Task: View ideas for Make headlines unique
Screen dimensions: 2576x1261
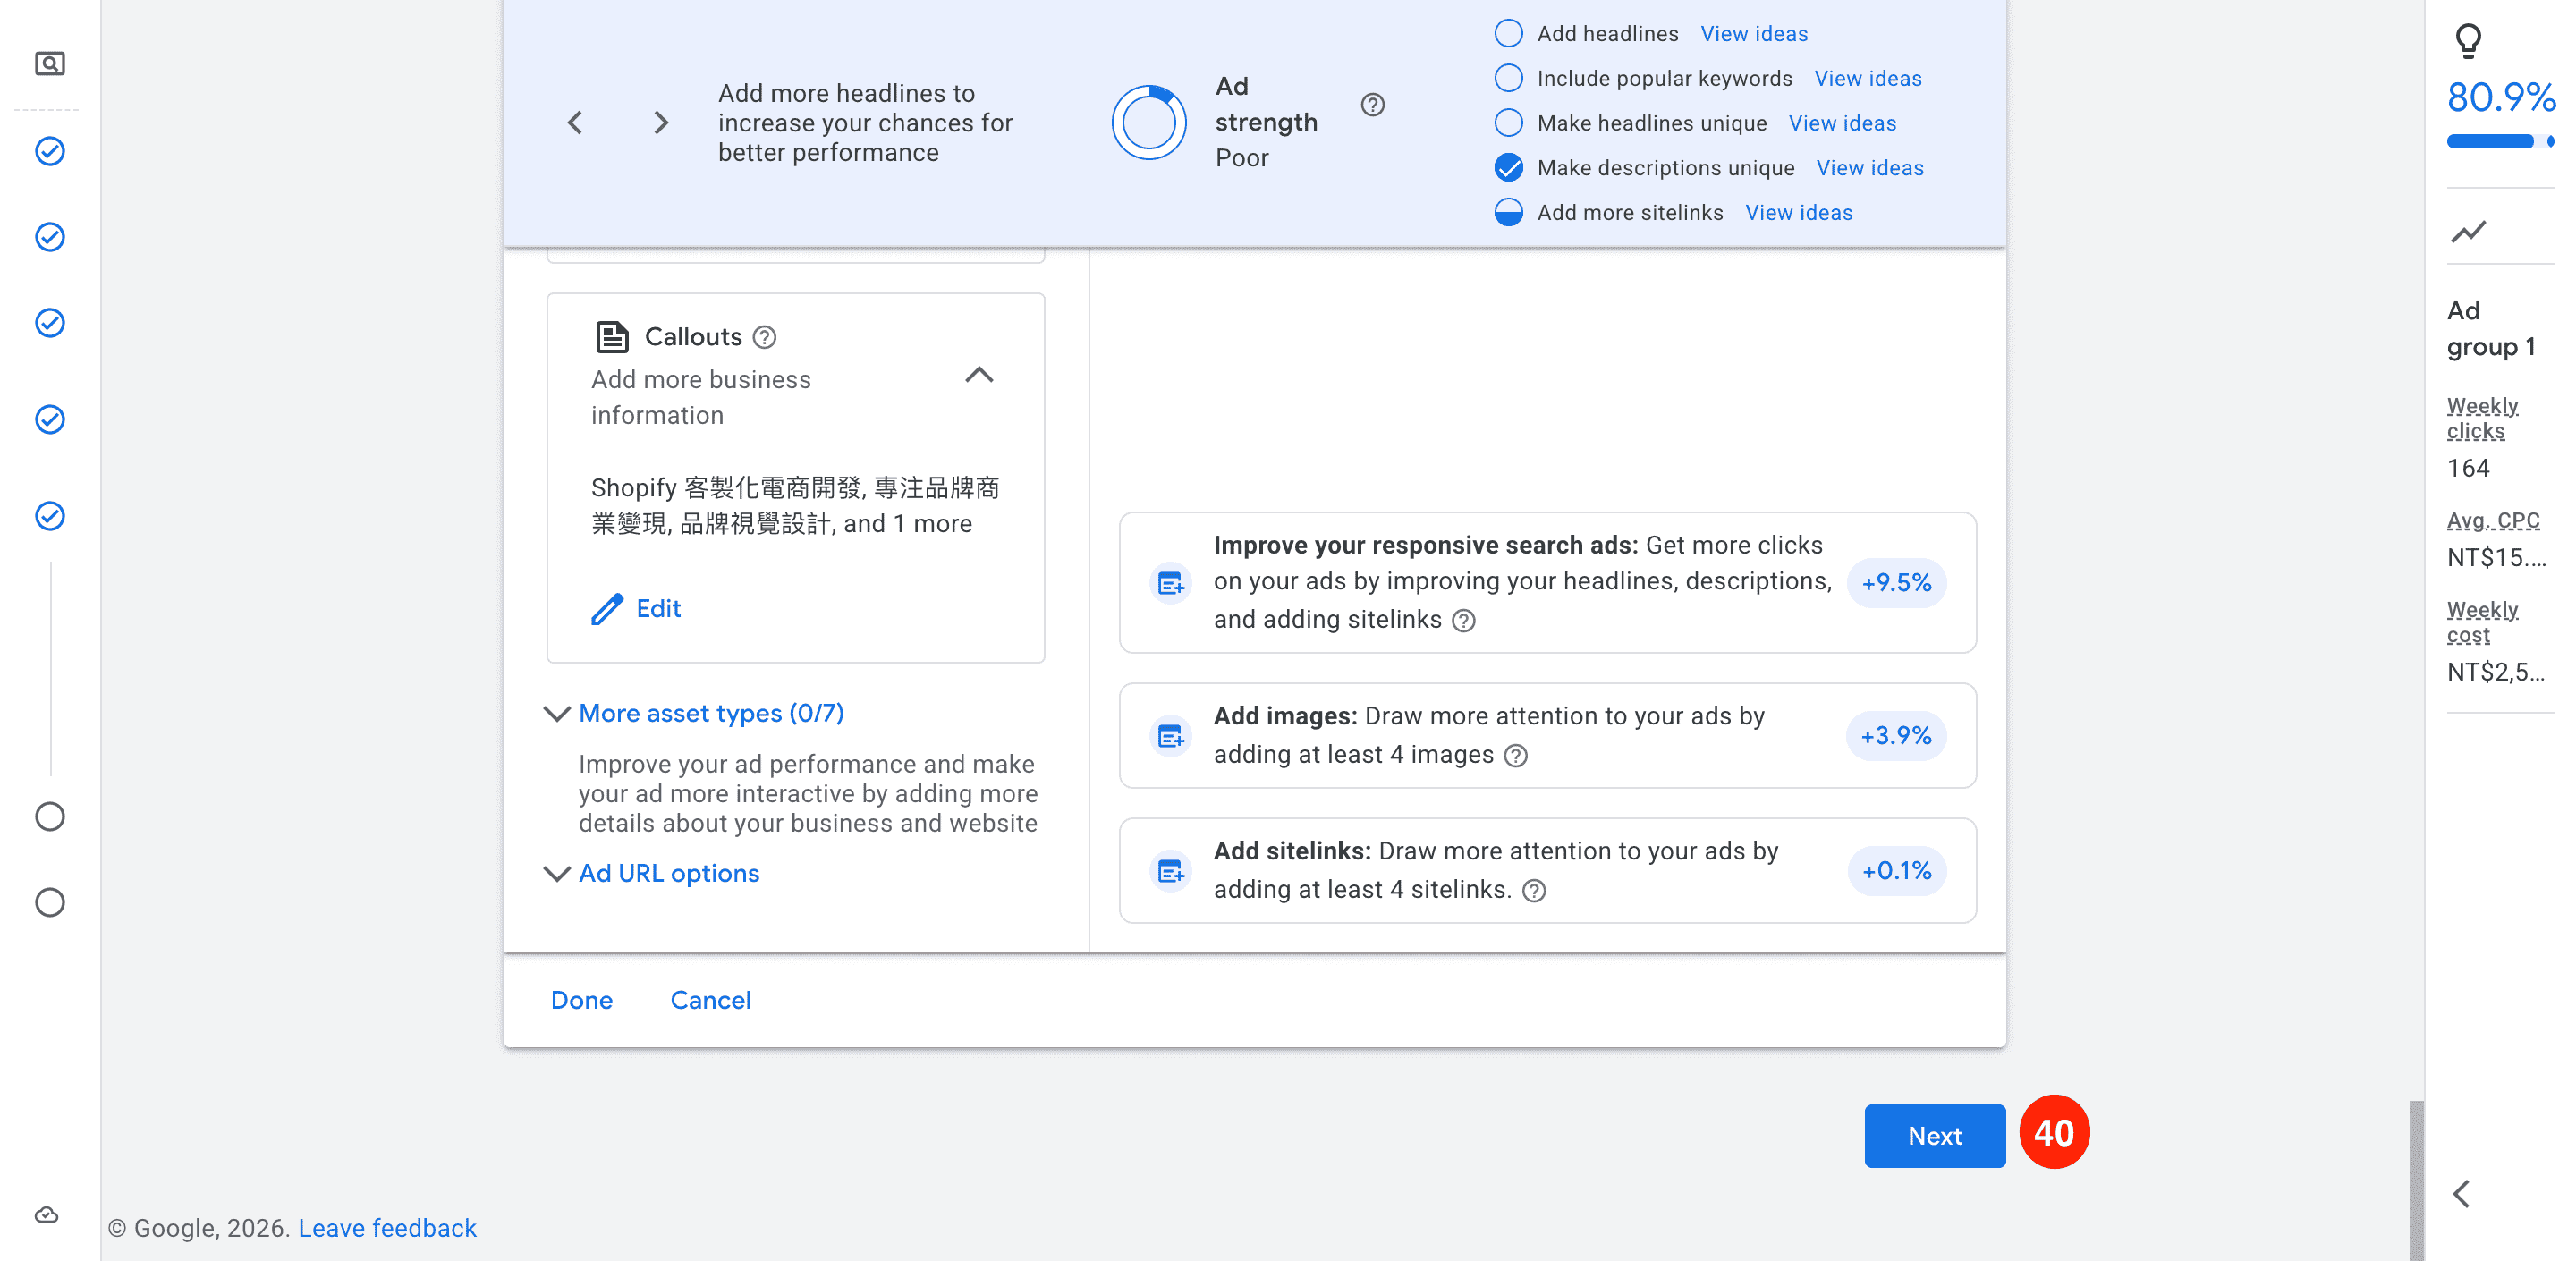Action: [1842, 124]
